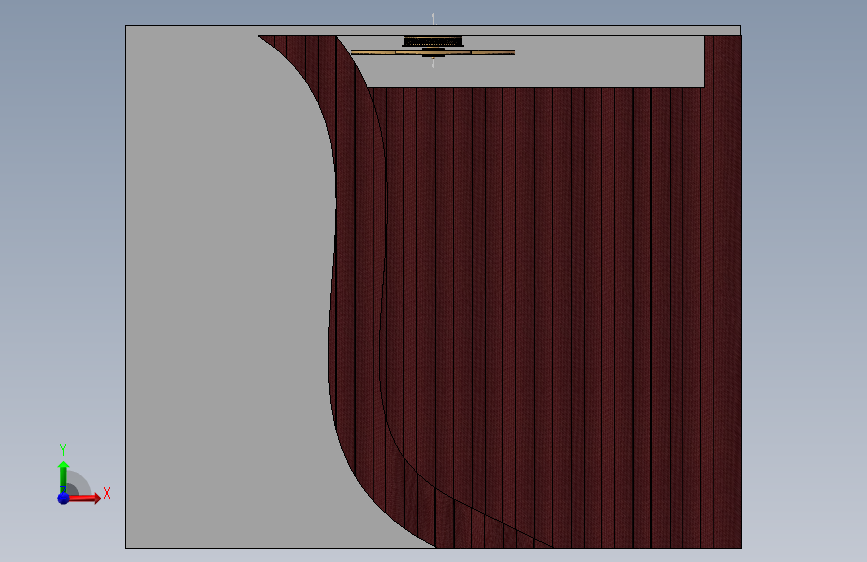
Task: Select the black fan motor housing
Action: pos(433,41)
